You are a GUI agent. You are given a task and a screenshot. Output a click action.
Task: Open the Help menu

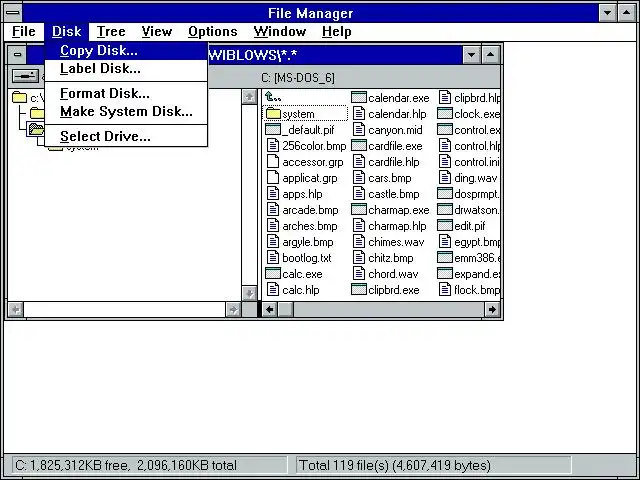pos(336,31)
